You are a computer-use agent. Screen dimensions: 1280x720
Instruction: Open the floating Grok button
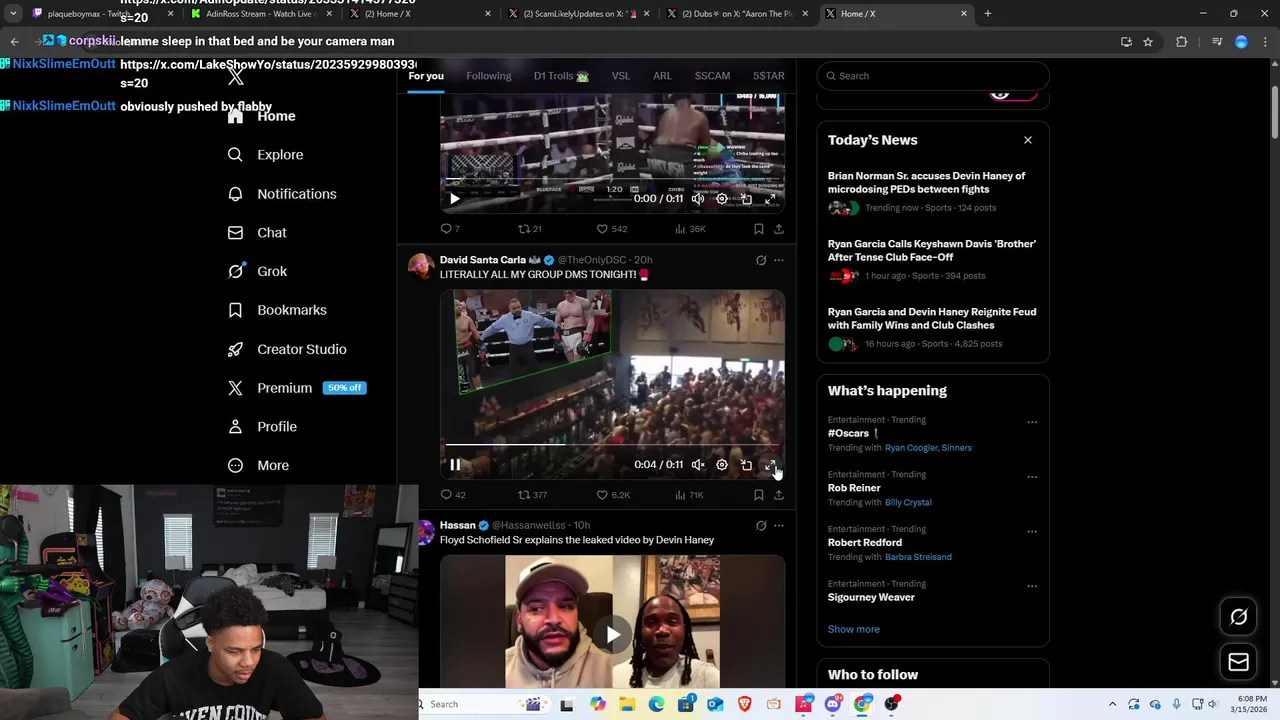tap(1238, 617)
